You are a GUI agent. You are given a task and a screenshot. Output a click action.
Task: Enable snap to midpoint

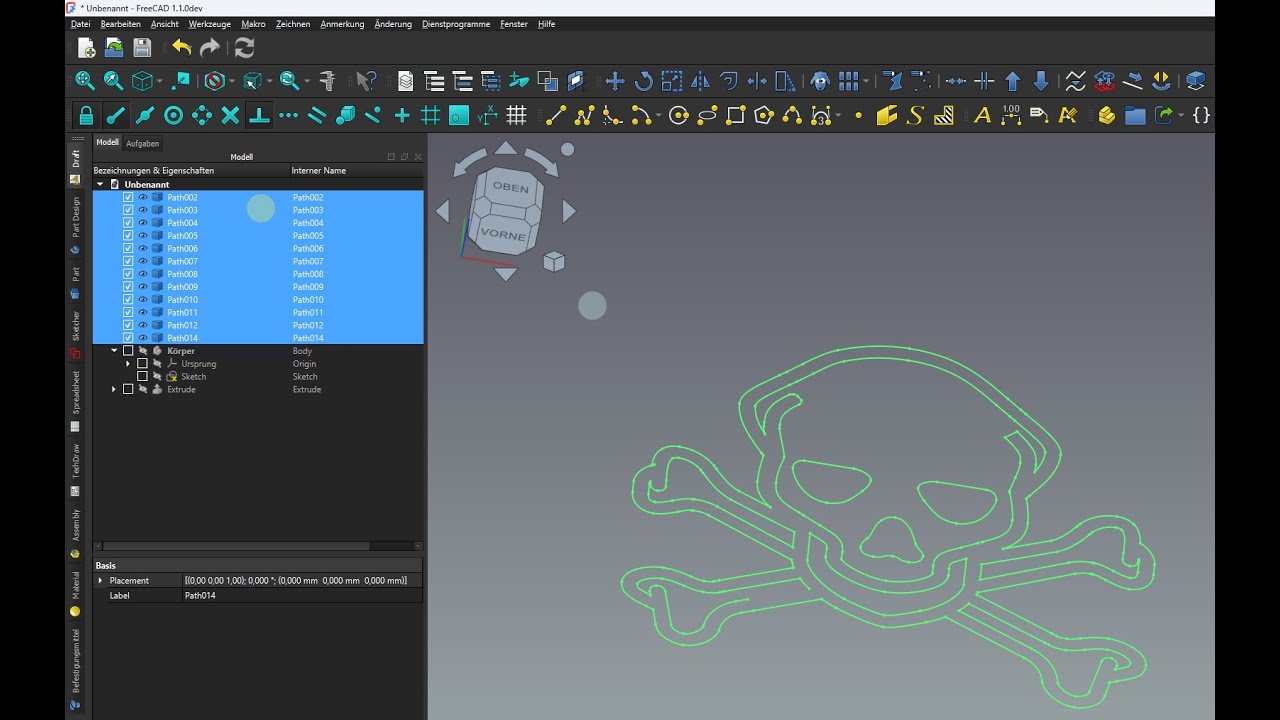click(x=144, y=115)
